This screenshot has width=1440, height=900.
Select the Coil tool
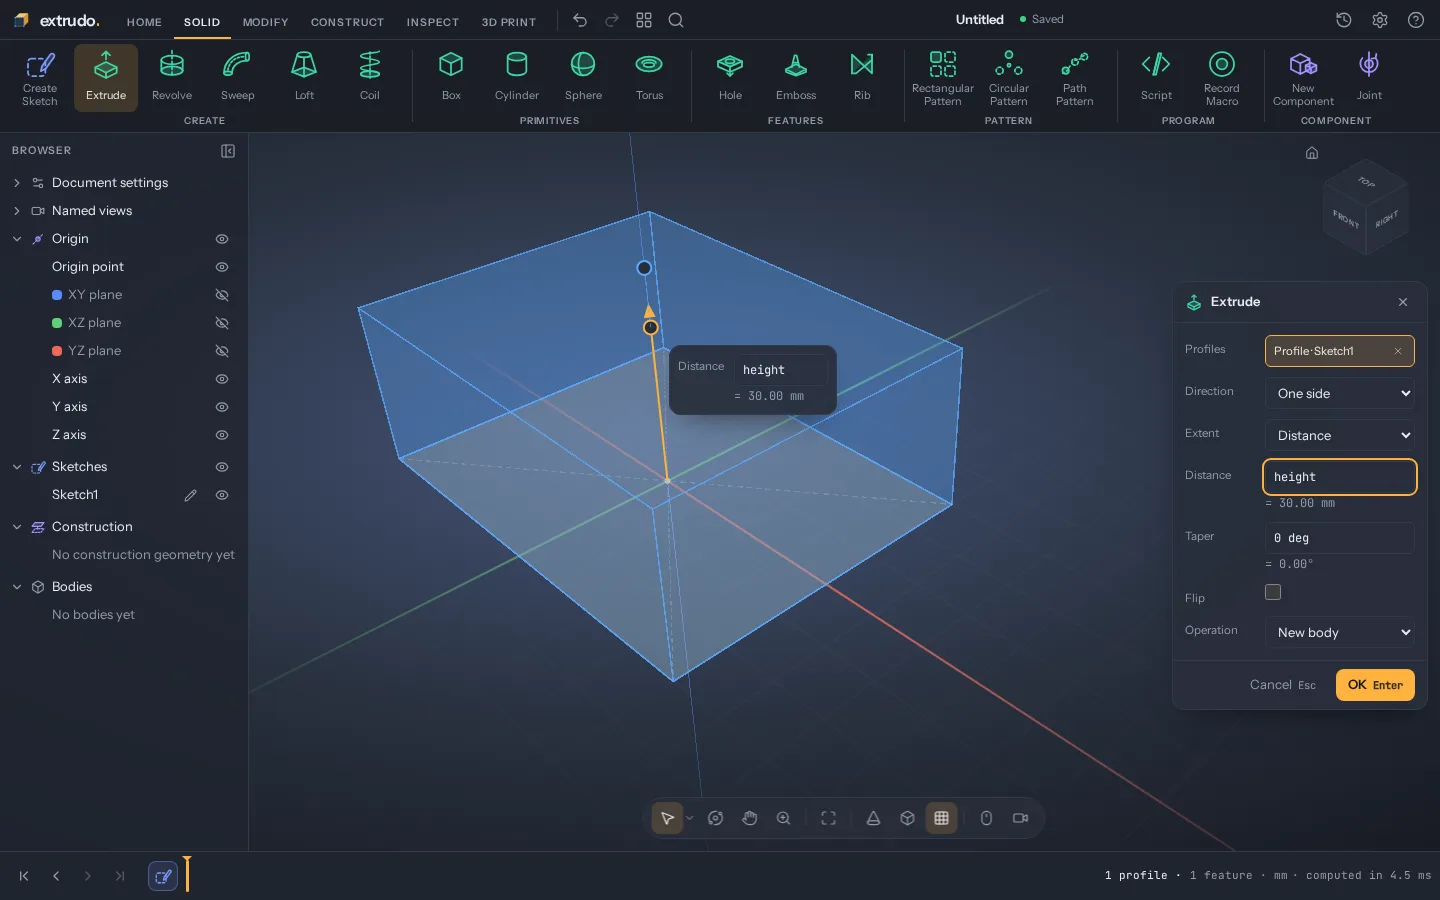point(370,77)
